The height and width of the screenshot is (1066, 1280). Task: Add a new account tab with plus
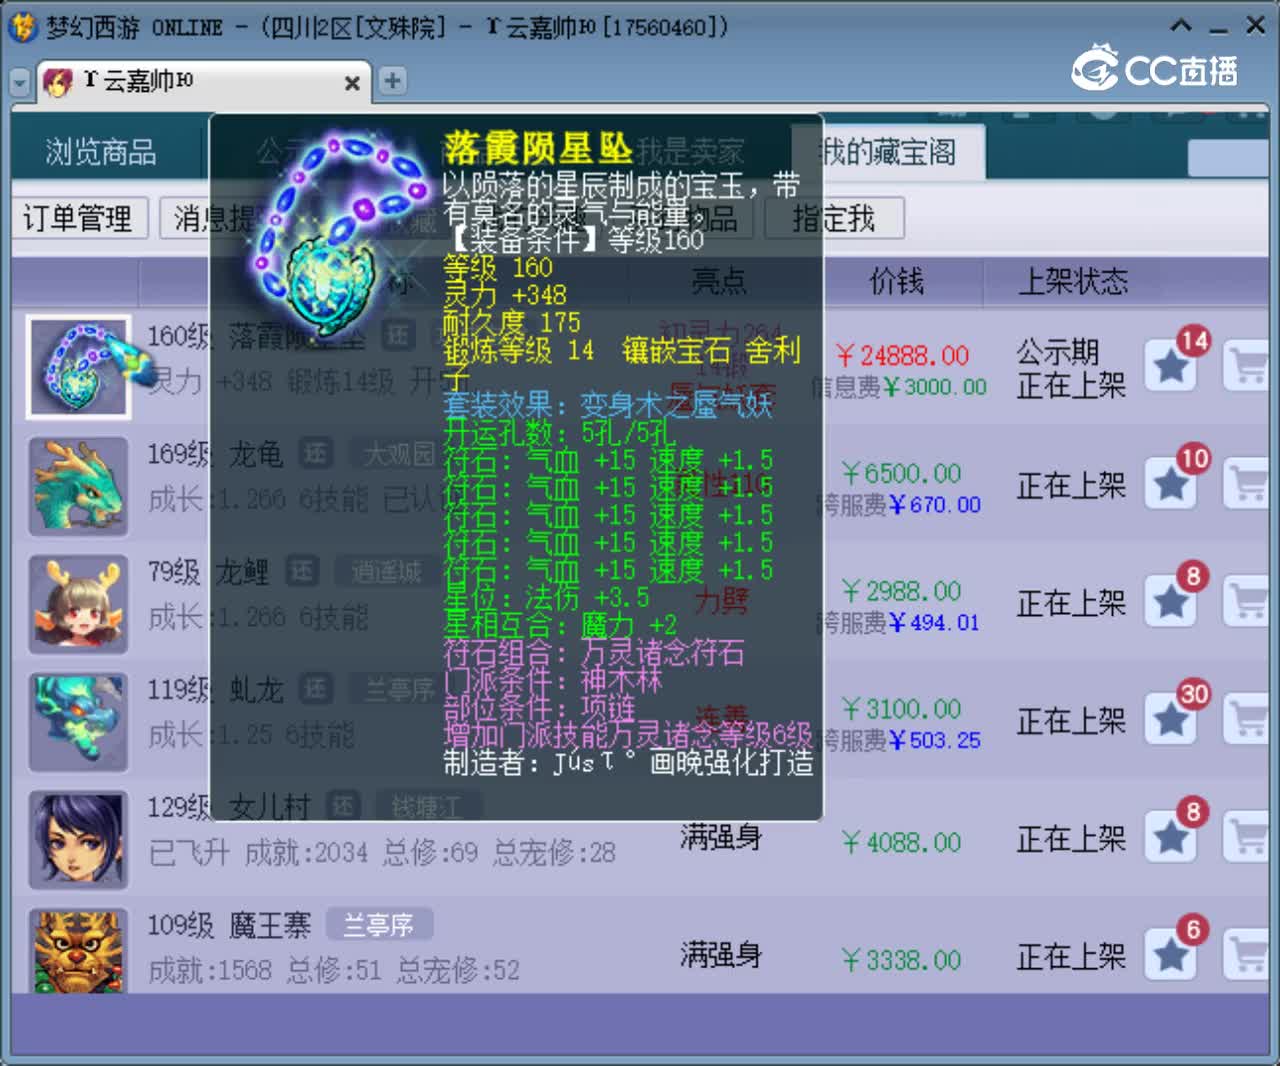(x=392, y=81)
